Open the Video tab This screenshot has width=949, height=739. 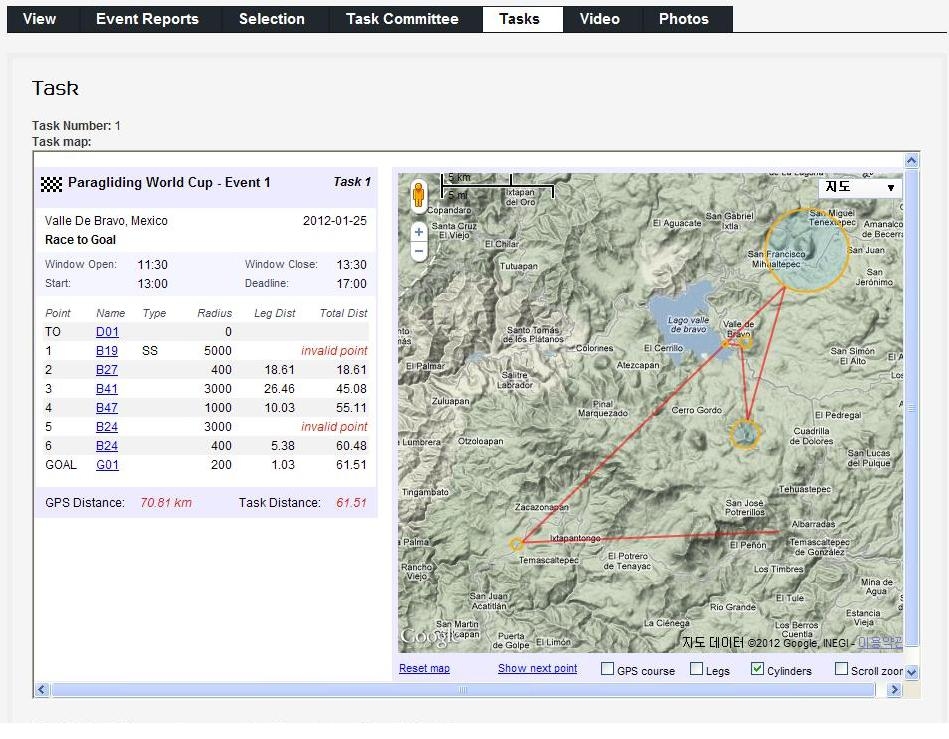600,19
